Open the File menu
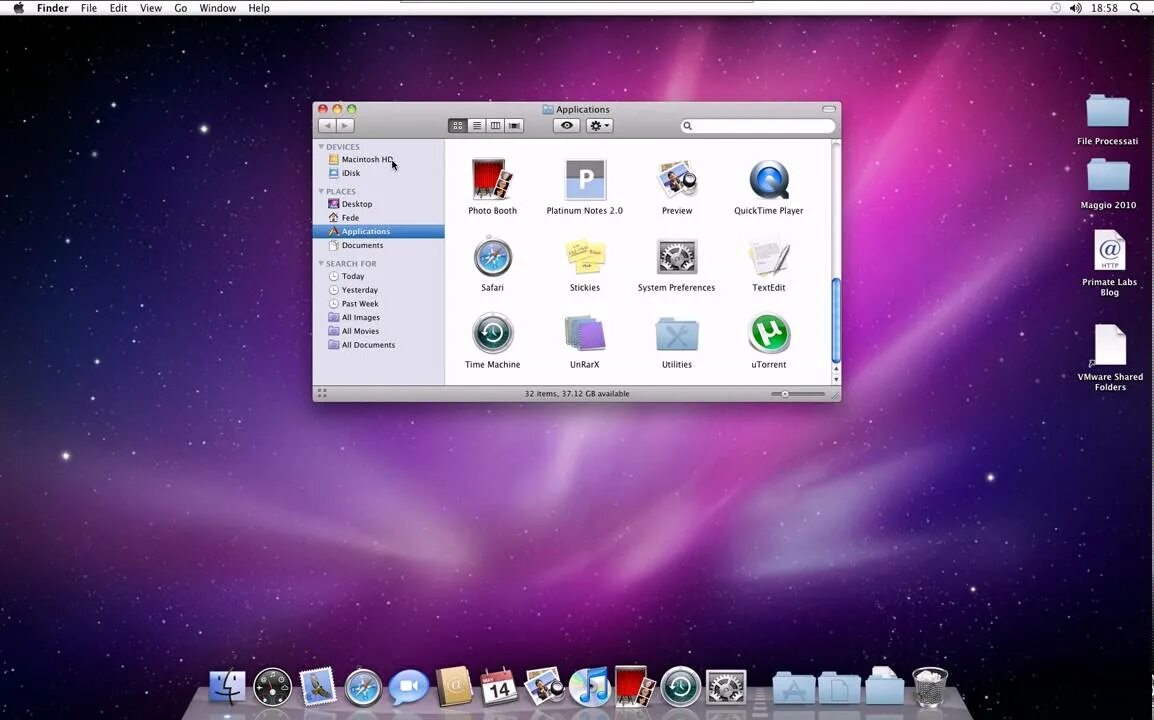 tap(89, 8)
